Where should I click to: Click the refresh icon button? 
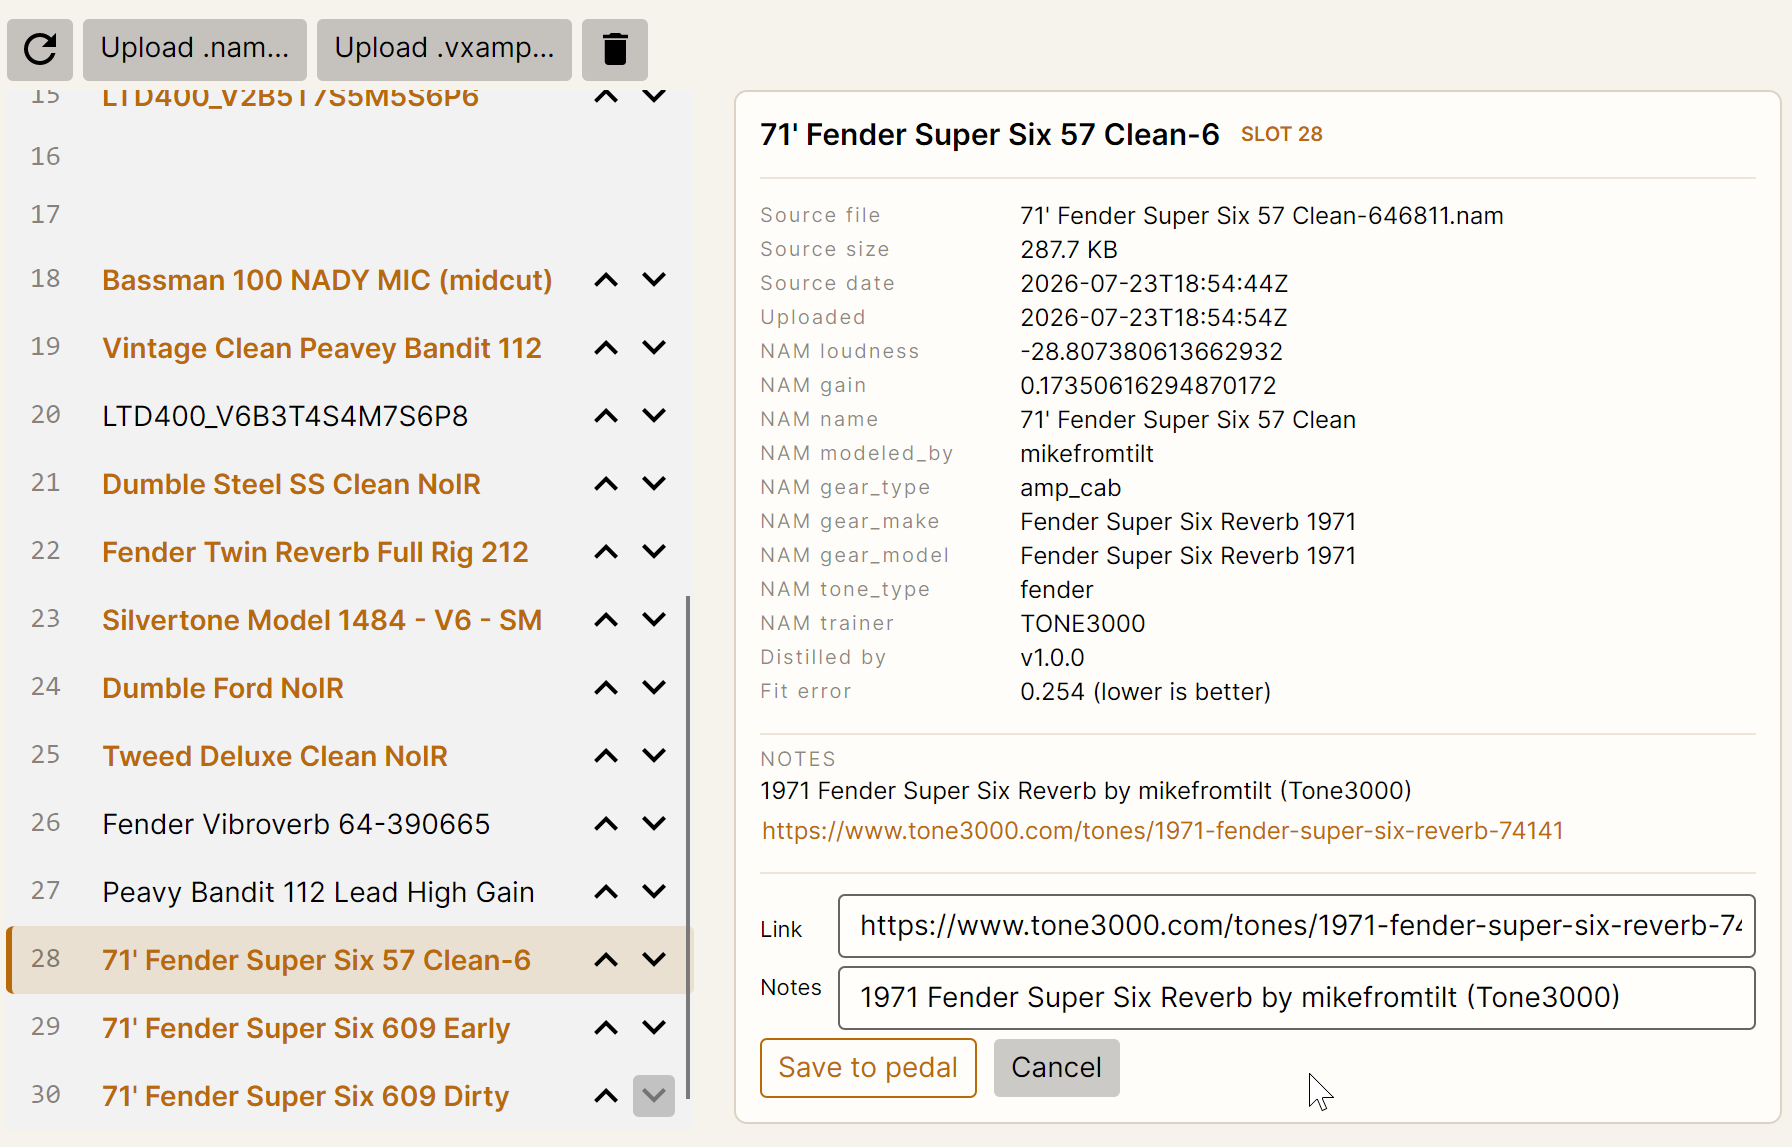point(40,49)
